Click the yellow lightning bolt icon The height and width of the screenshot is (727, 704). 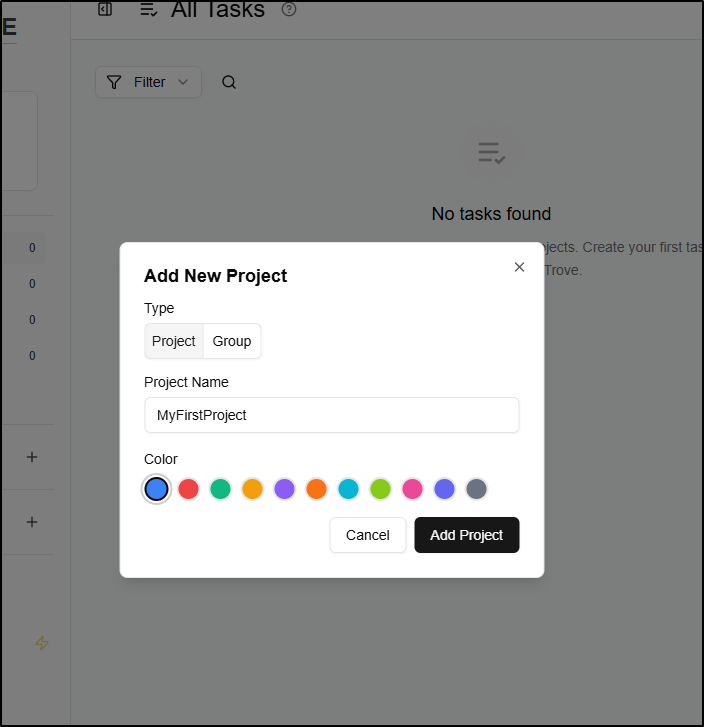tap(42, 643)
